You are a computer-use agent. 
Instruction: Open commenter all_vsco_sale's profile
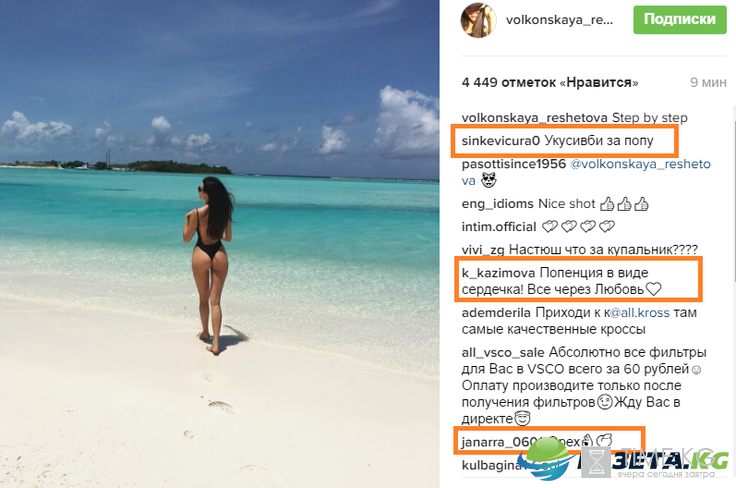tap(503, 352)
